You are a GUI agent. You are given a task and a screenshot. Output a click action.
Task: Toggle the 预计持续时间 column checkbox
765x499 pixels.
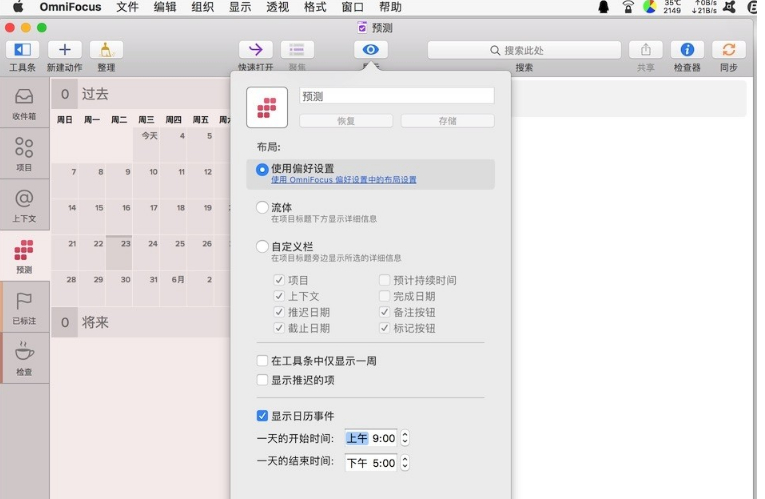(384, 280)
